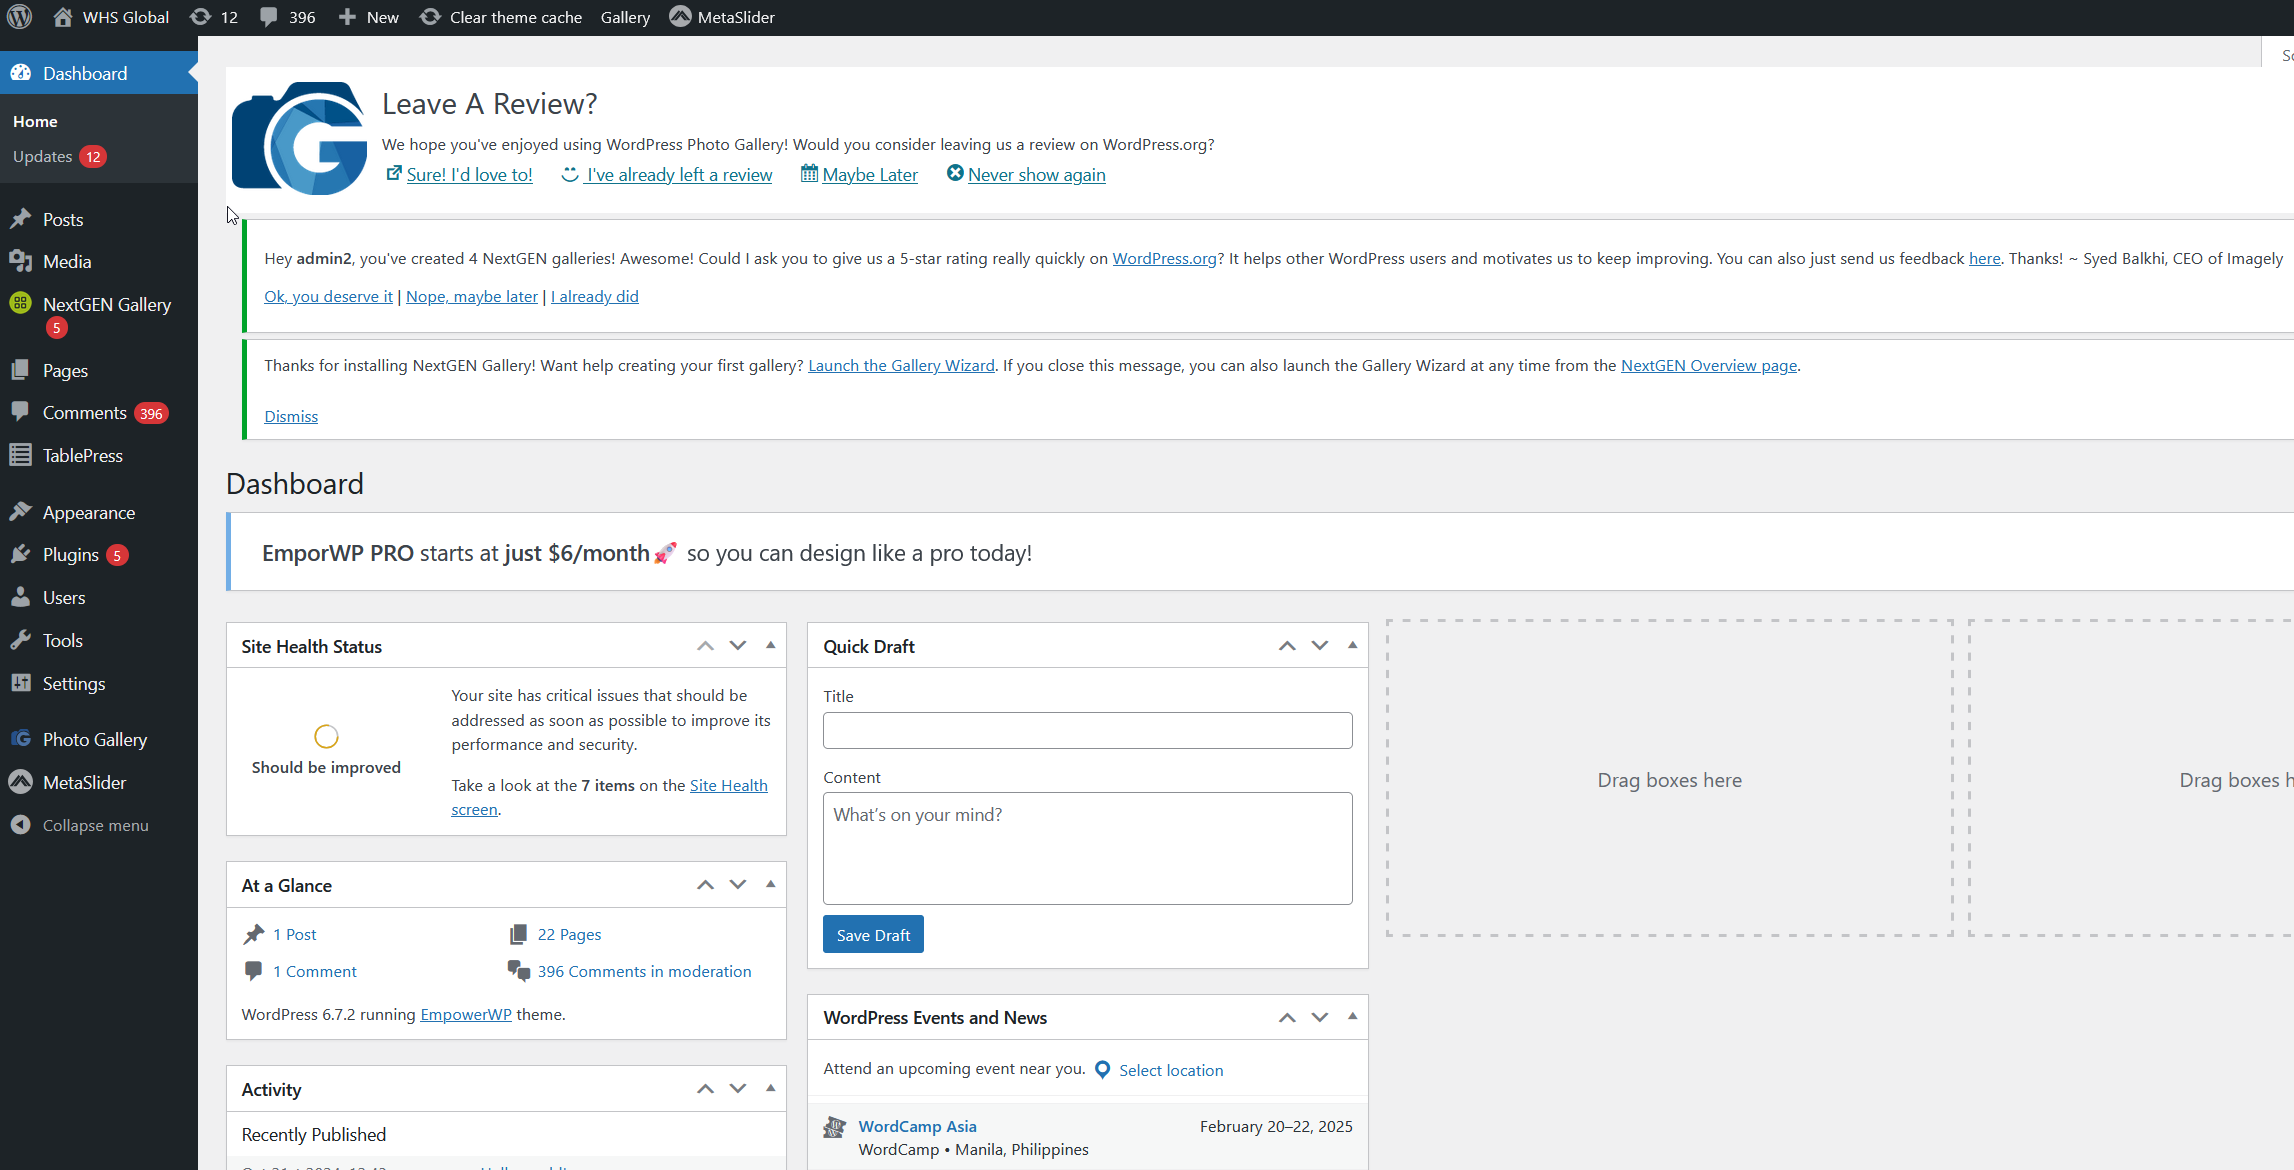Click the Users person icon
This screenshot has height=1170, width=2294.
point(21,597)
